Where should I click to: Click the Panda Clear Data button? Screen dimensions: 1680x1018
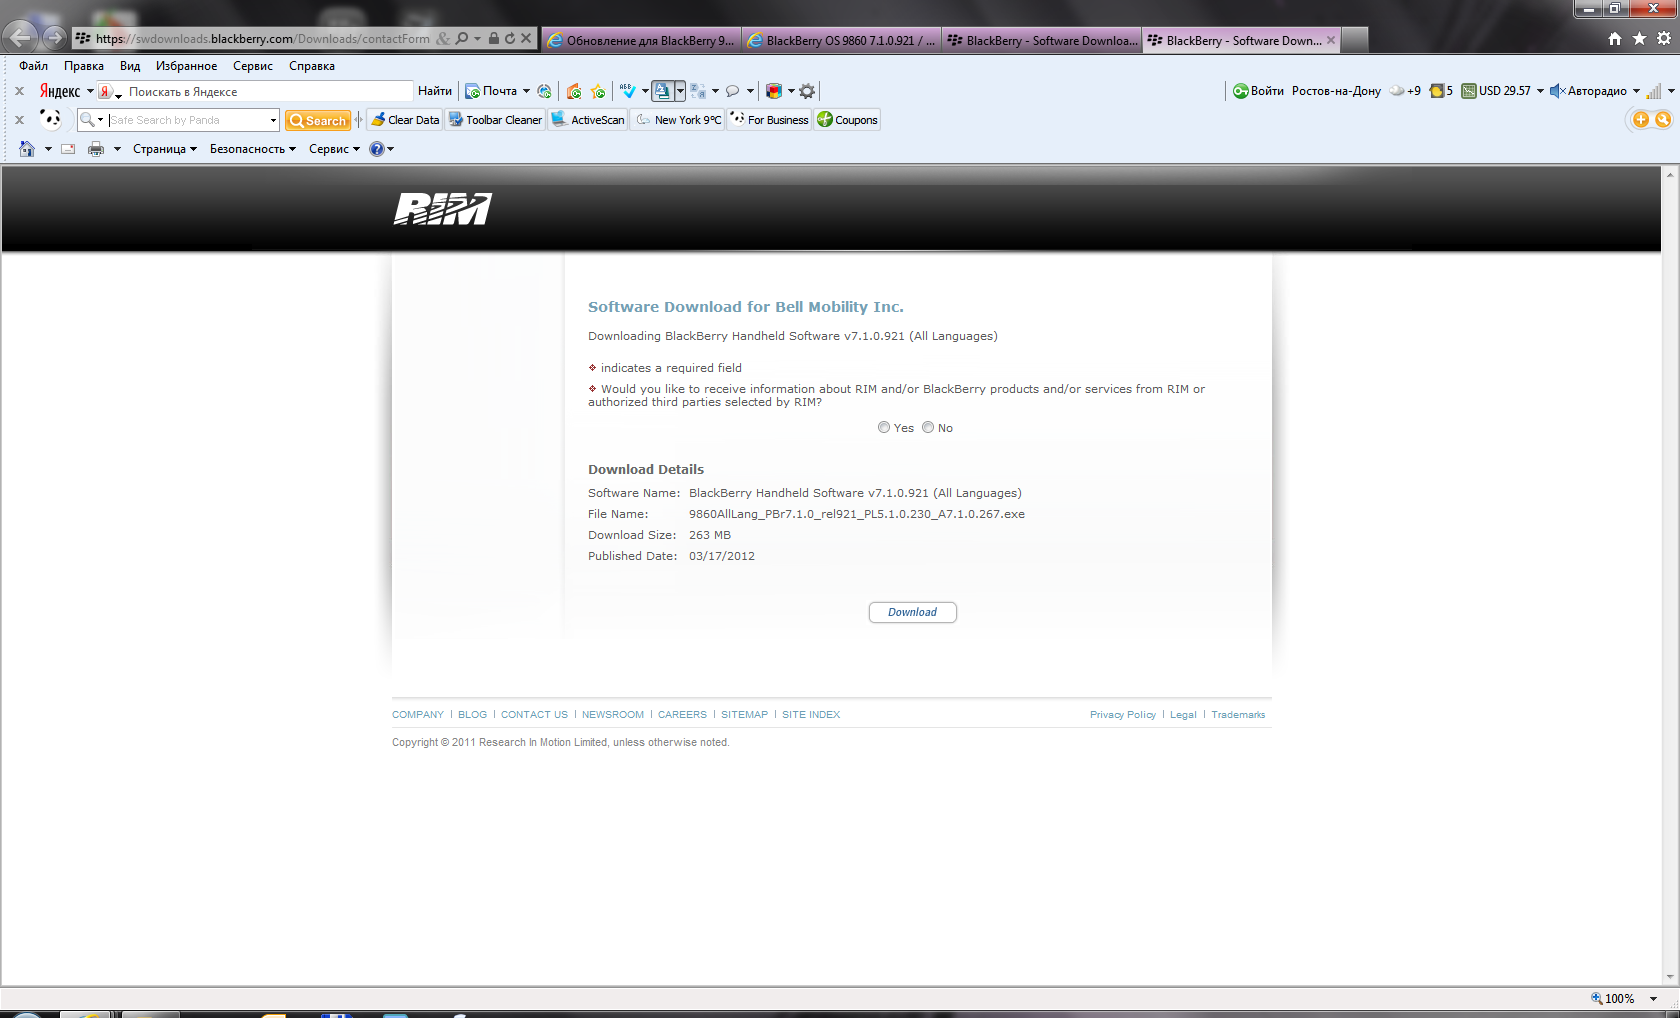pyautogui.click(x=405, y=120)
